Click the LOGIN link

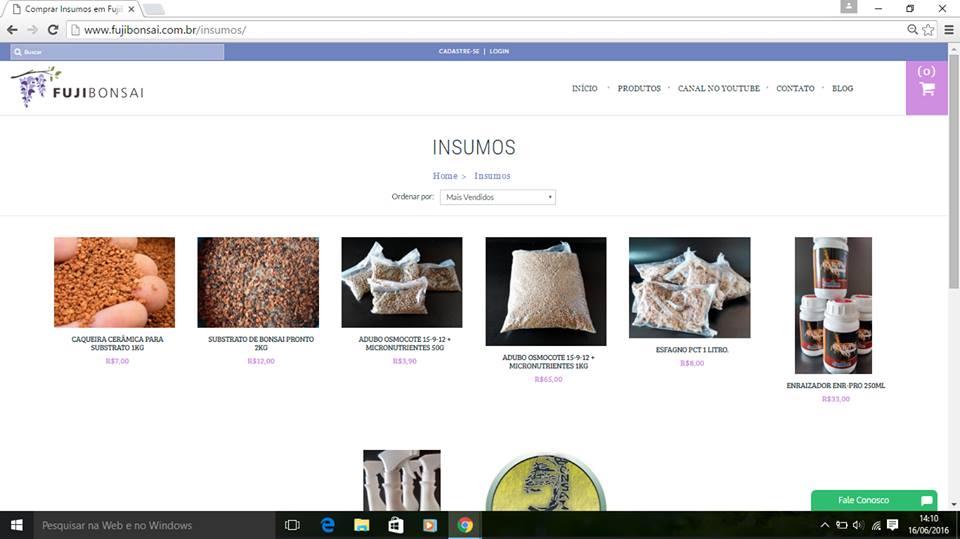tap(499, 51)
